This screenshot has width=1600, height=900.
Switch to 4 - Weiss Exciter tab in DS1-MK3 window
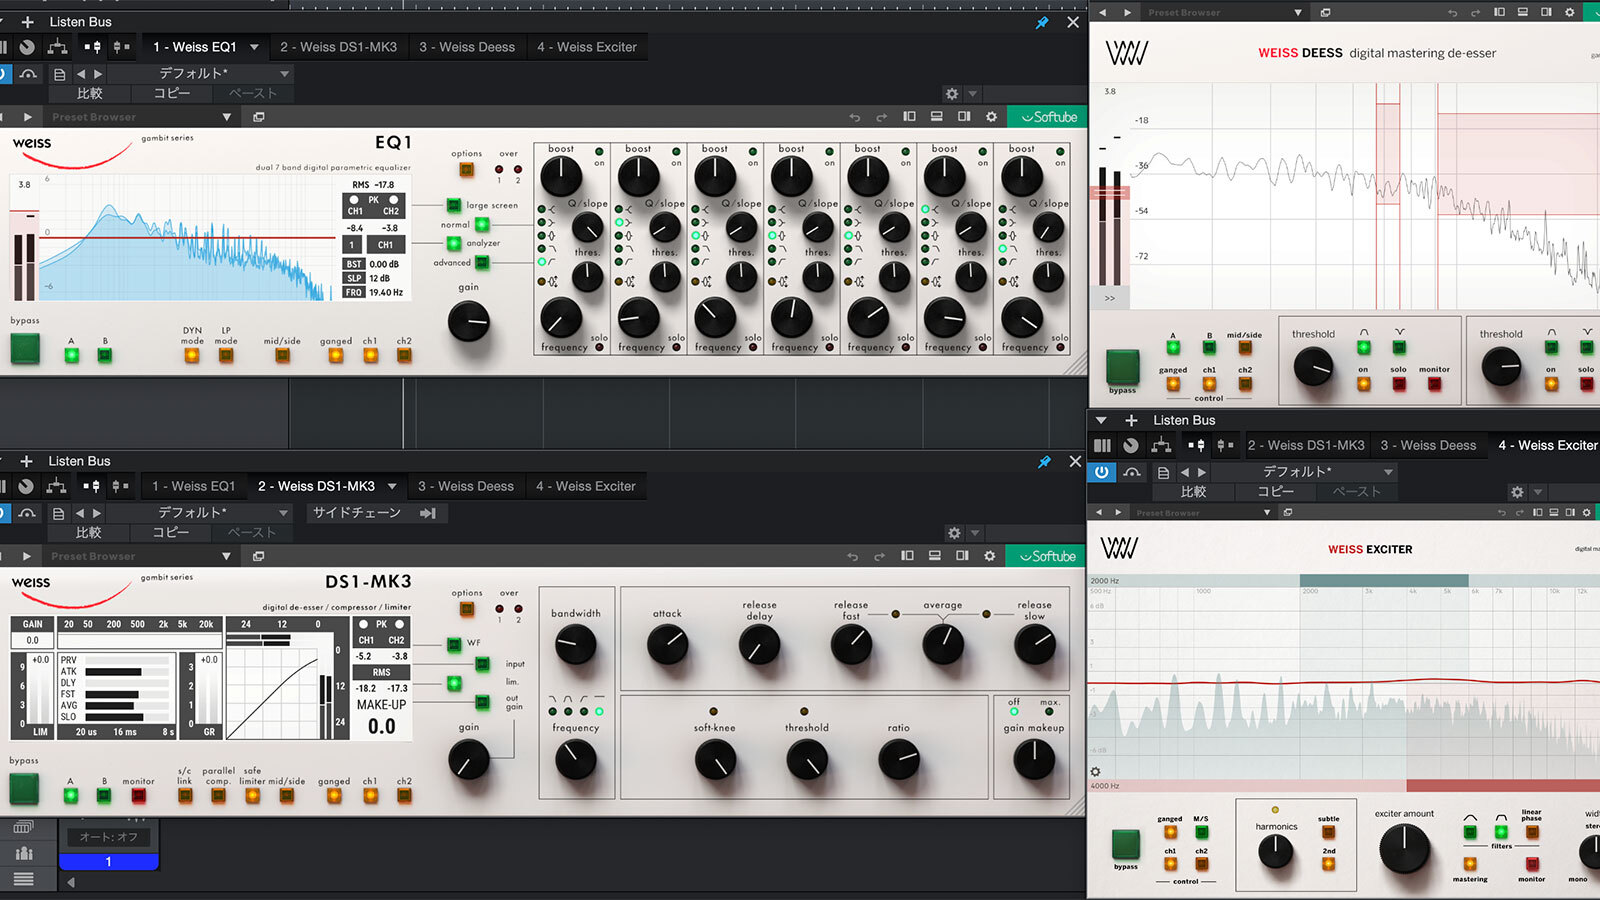586,486
